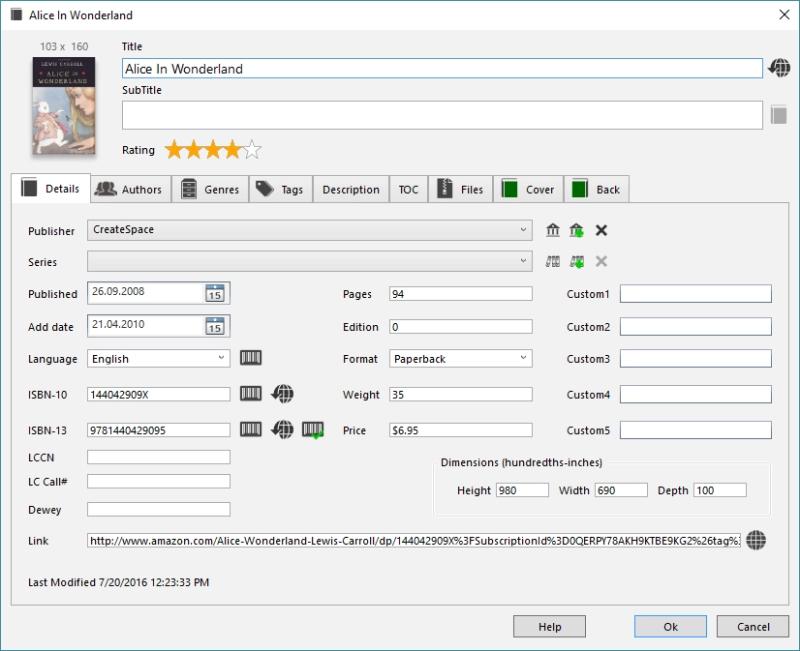Click the Depth dimension field
The image size is (800, 651).
click(720, 490)
